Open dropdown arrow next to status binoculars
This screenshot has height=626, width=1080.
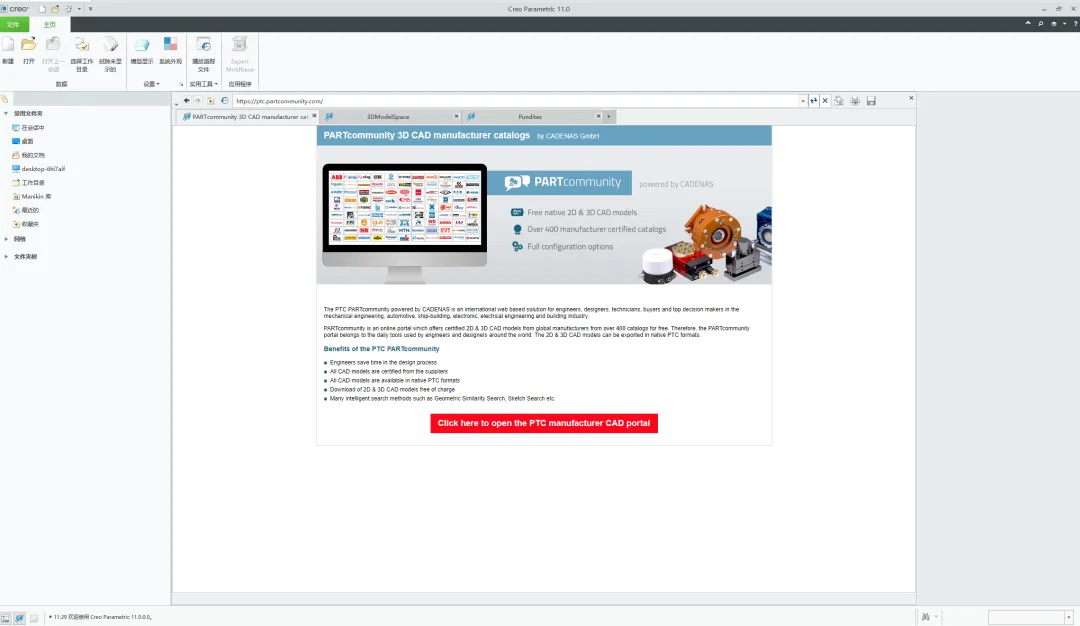[x=935, y=617]
